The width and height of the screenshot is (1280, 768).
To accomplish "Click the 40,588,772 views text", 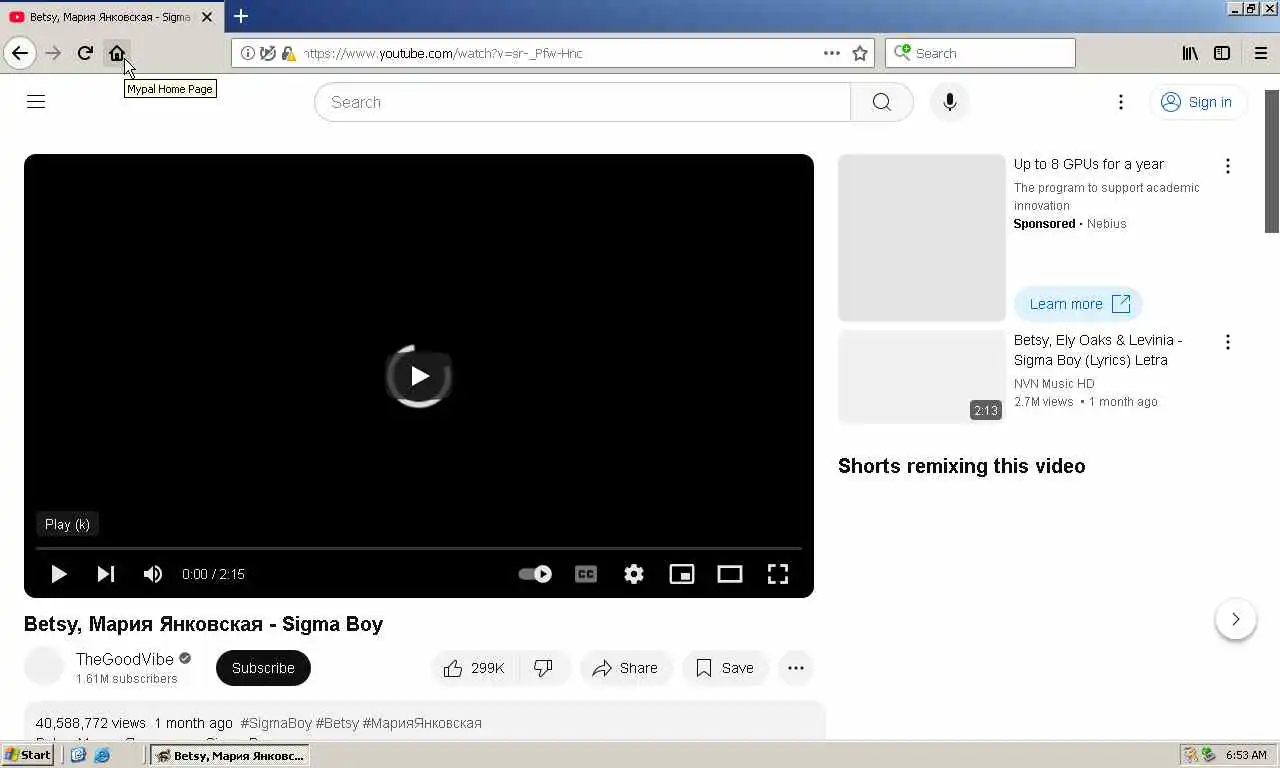I will tap(91, 723).
